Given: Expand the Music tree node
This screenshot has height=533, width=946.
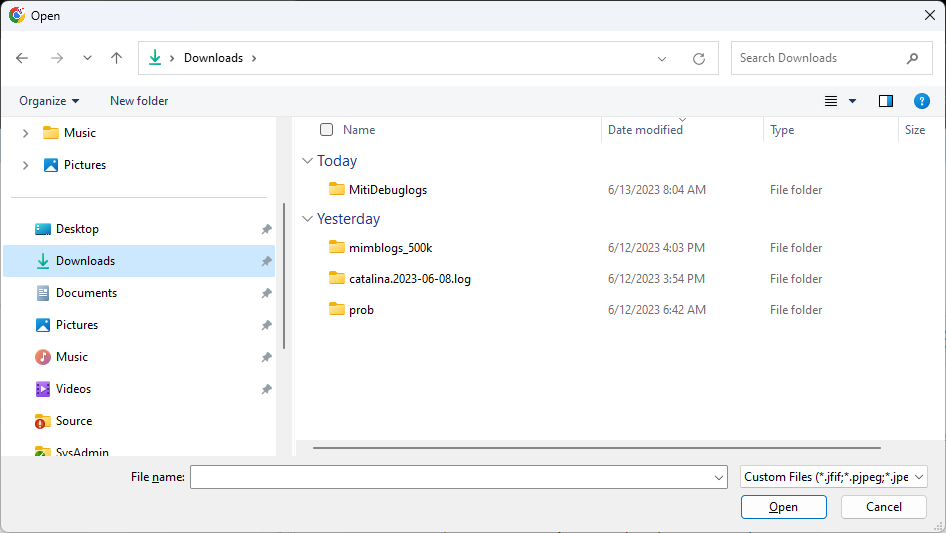Looking at the screenshot, I should pos(25,133).
